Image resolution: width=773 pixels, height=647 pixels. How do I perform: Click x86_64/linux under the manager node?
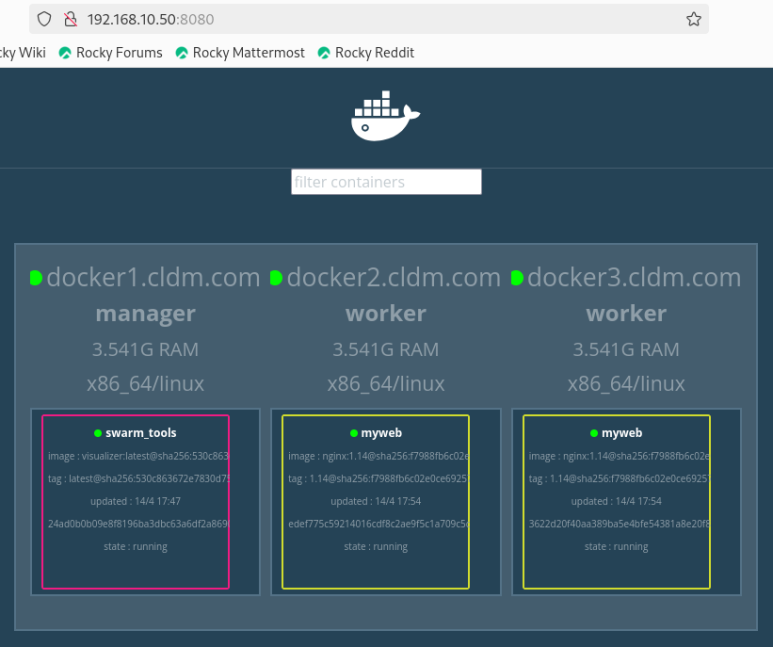(145, 384)
